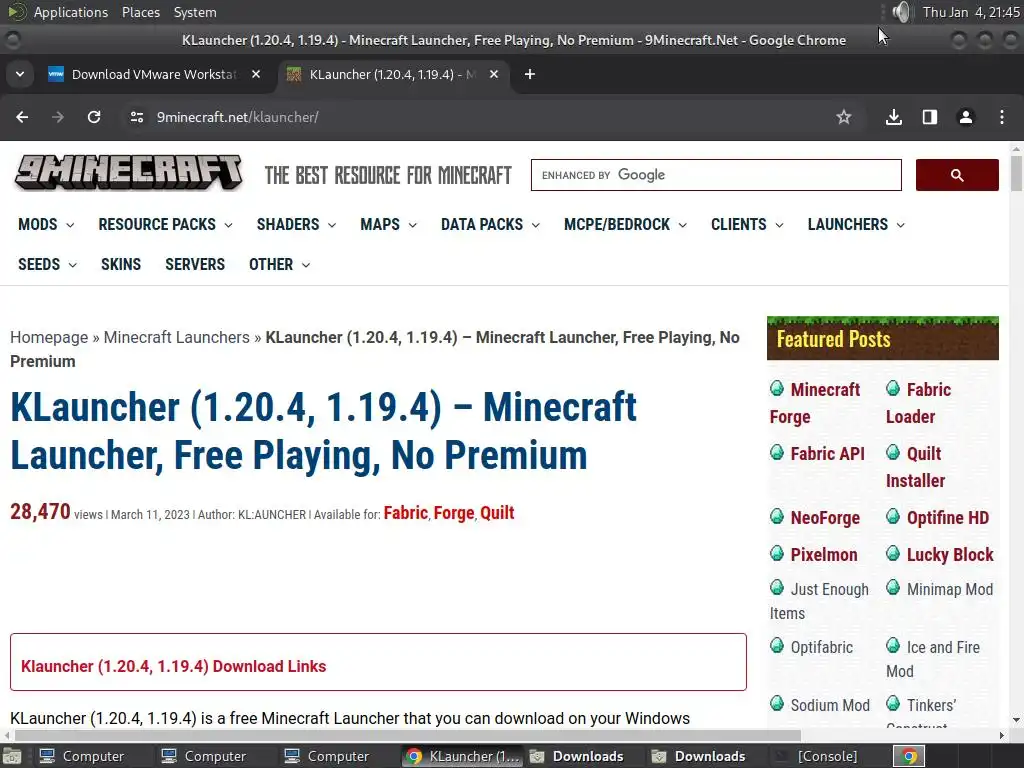Click the volume speaker icon in top panel
1024x768 pixels.
901,12
